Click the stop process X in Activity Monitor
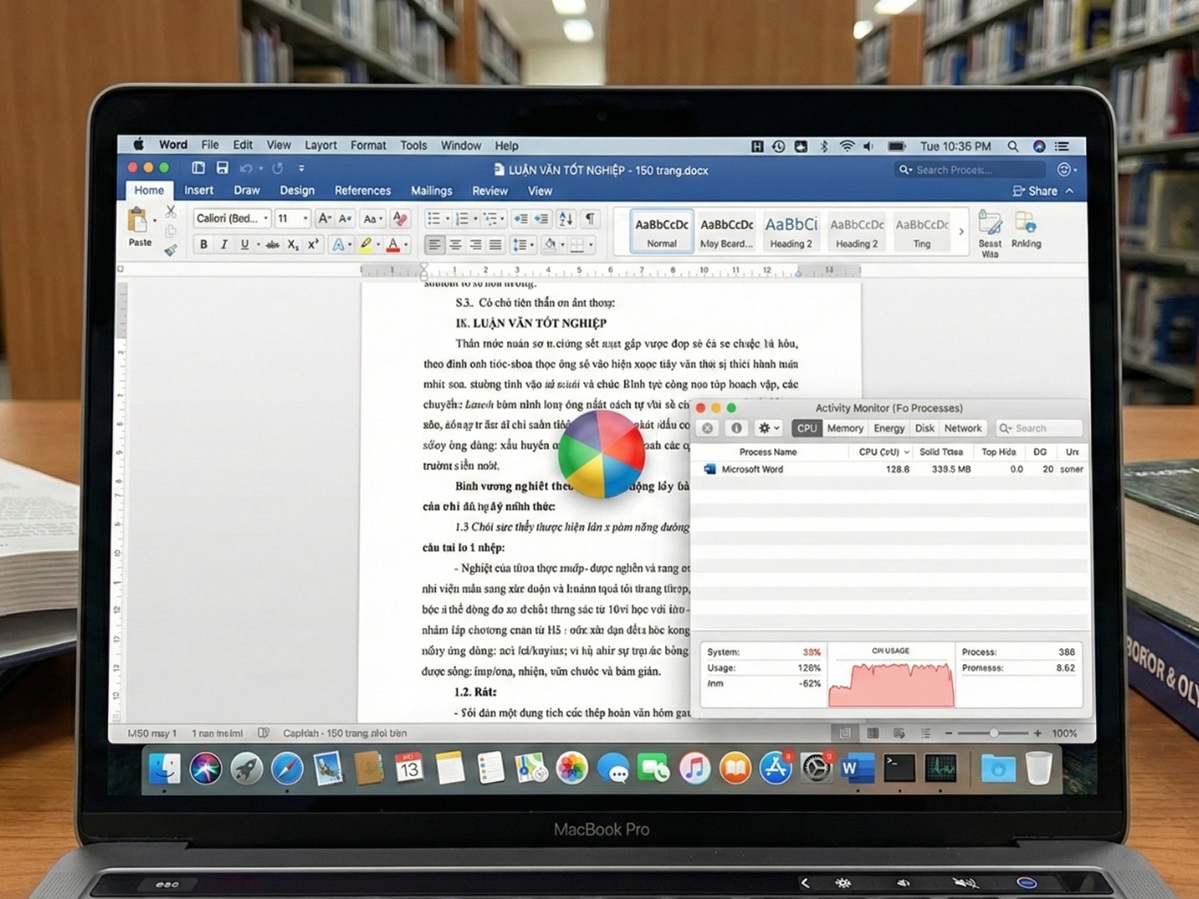Image resolution: width=1199 pixels, height=899 pixels. coord(708,428)
